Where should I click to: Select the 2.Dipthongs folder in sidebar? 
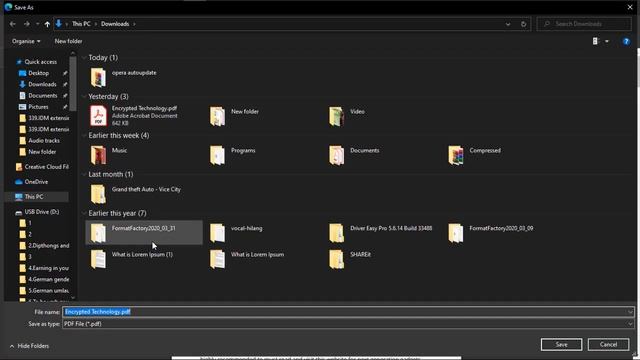pyautogui.click(x=49, y=246)
